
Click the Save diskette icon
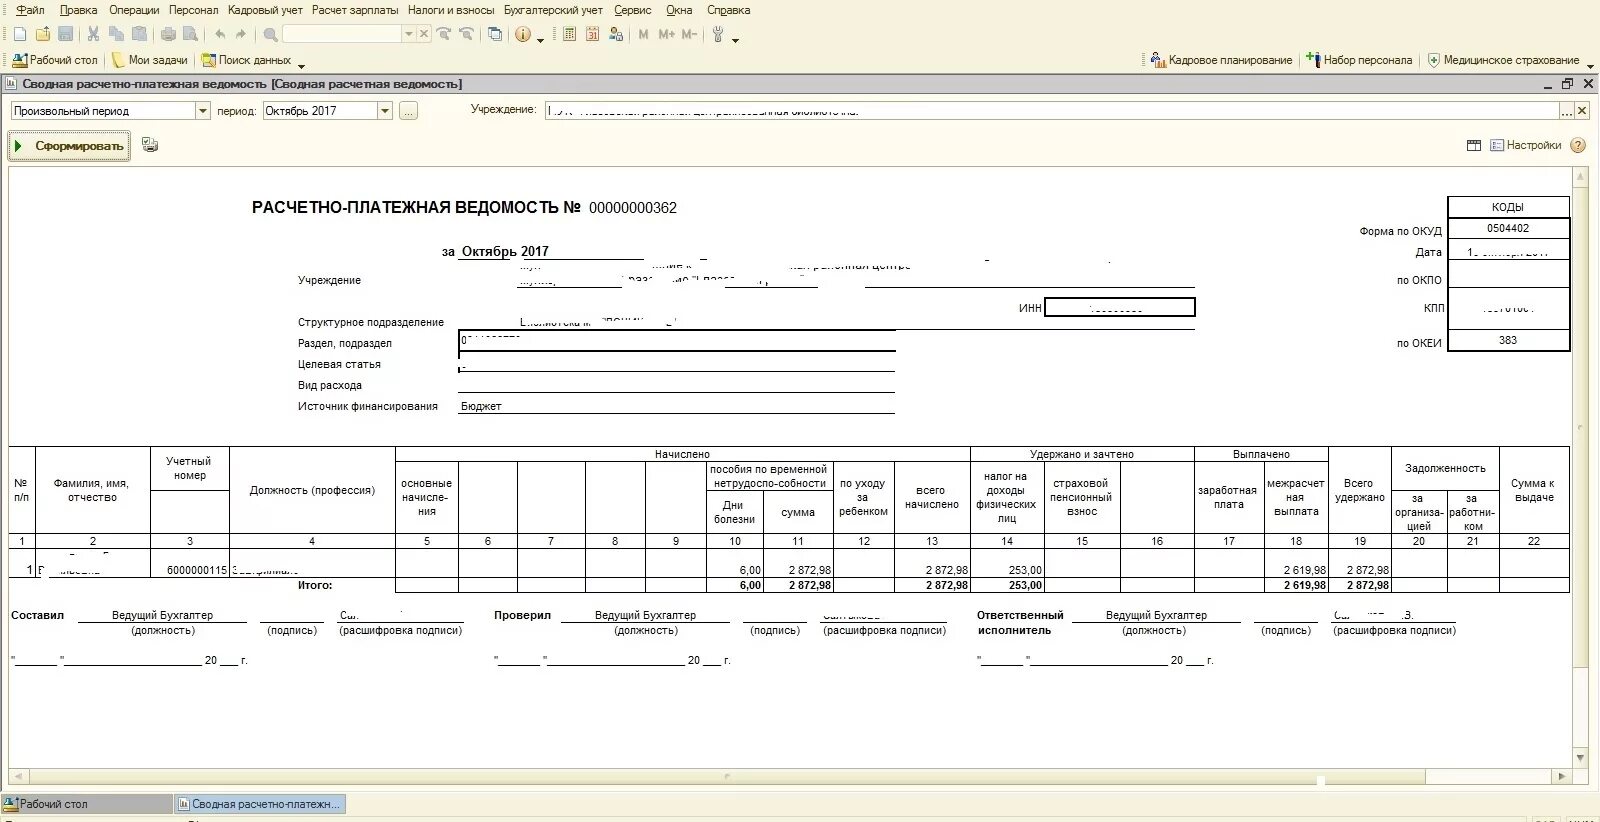pos(65,34)
